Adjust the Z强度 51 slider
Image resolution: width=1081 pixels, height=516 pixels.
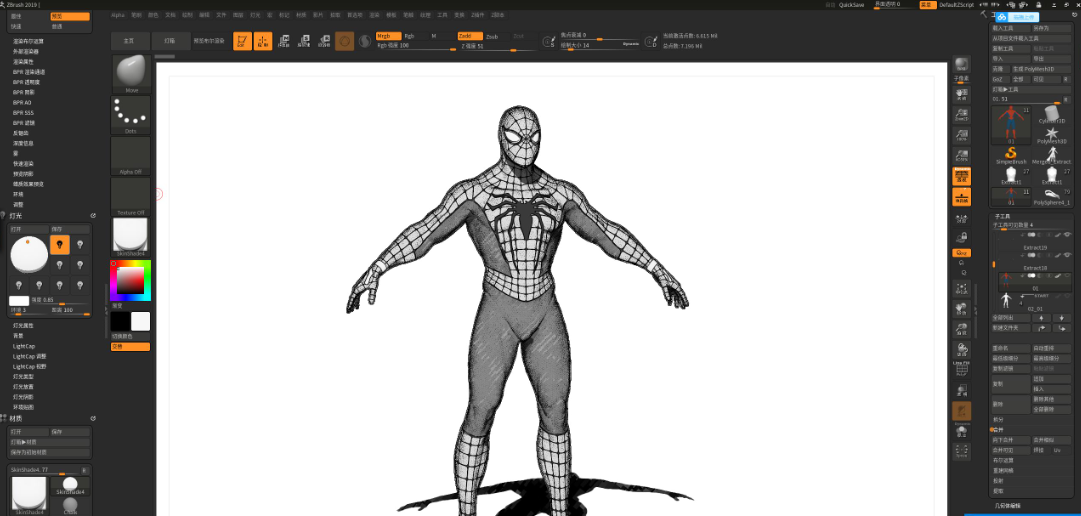496,46
